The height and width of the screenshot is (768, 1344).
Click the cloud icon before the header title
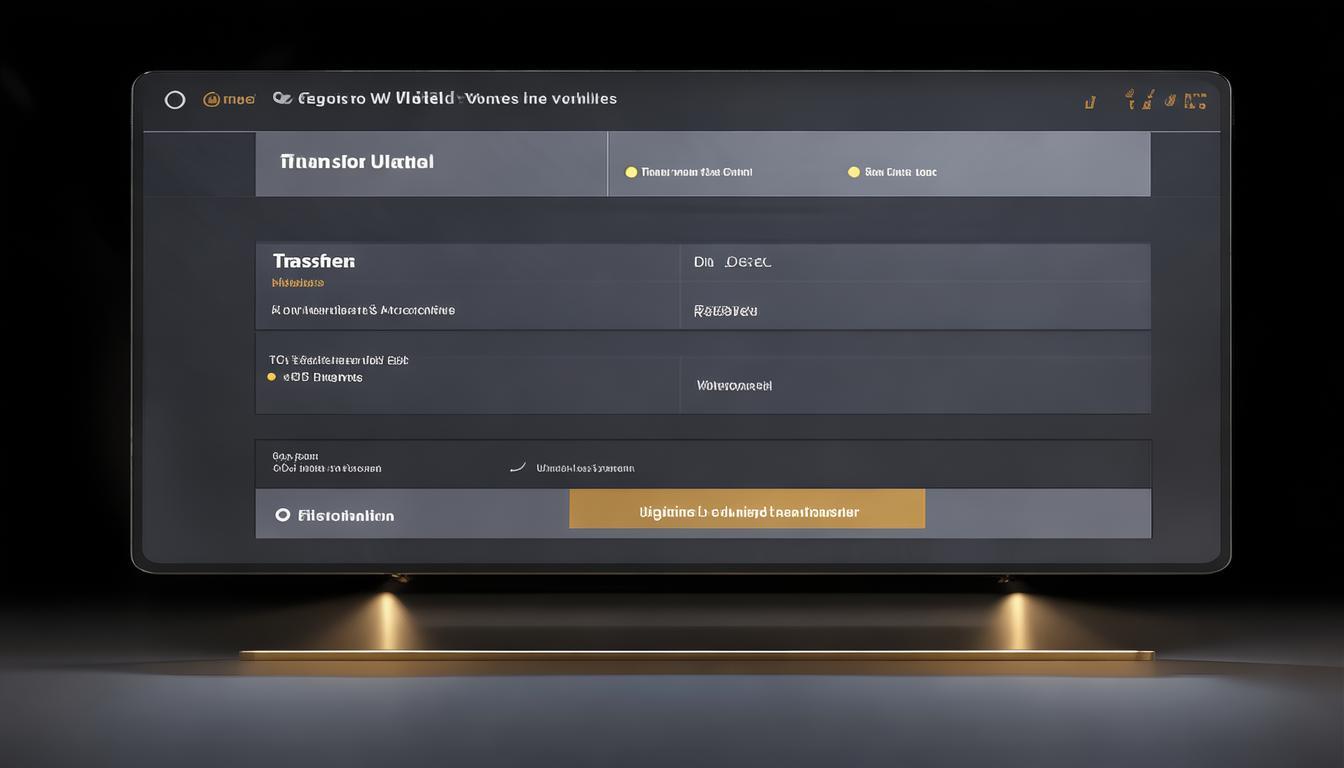pos(282,99)
